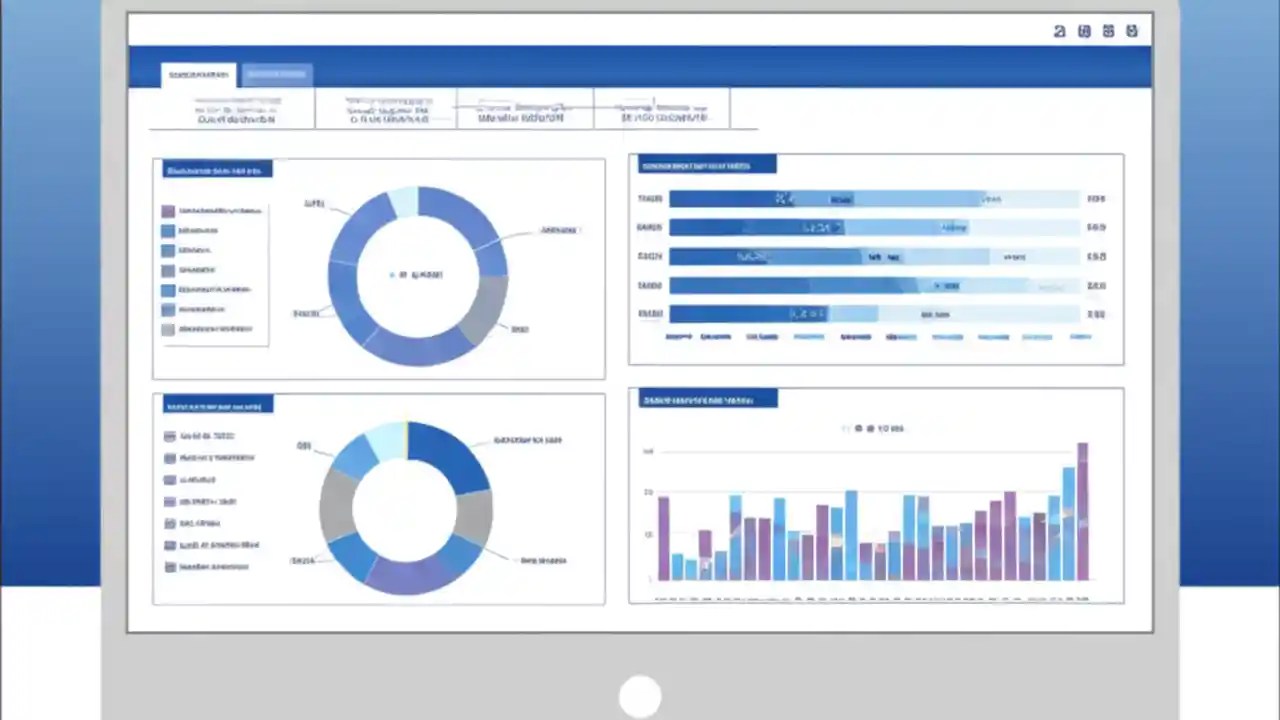Switch to the active white tab at top left
The width and height of the screenshot is (1280, 720).
click(x=197, y=74)
